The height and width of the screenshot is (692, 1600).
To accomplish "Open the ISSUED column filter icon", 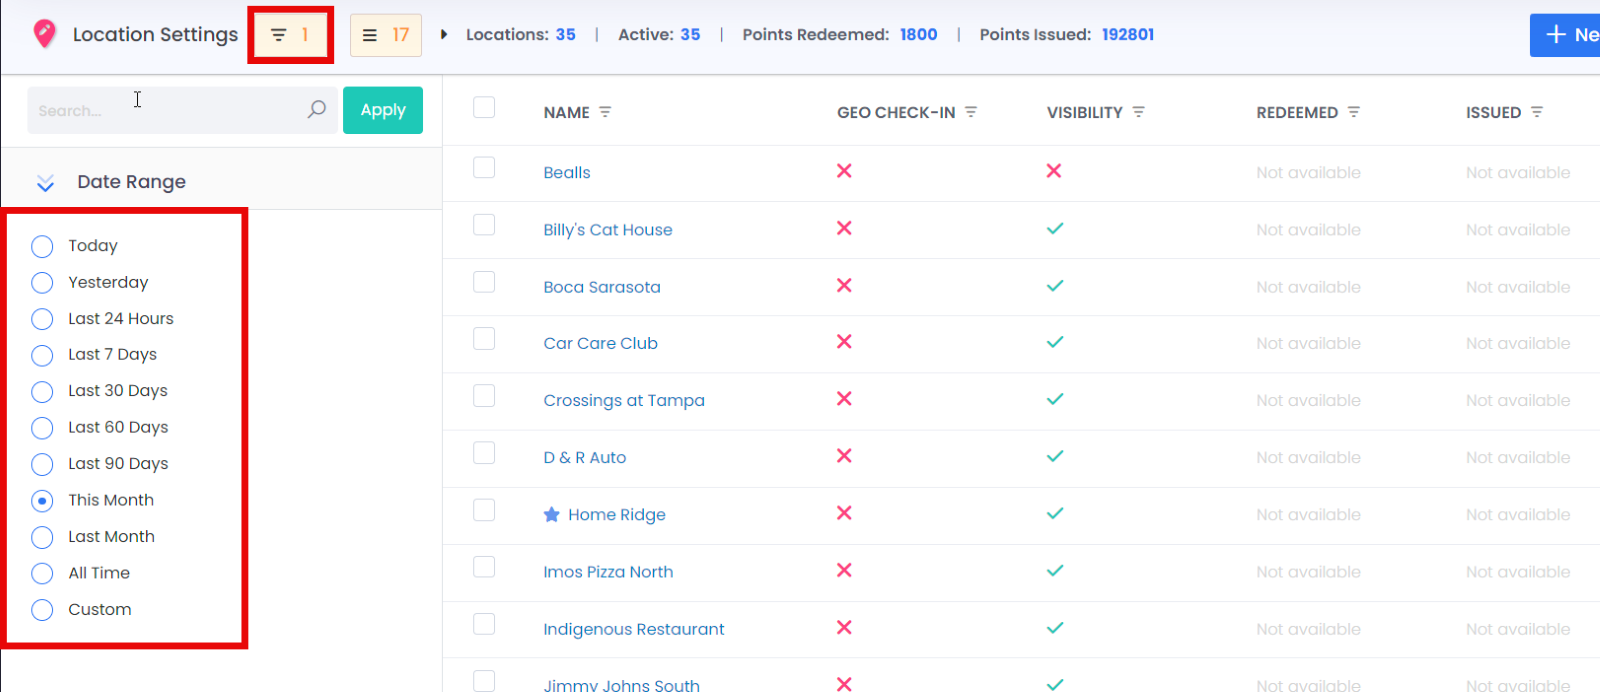I will pyautogui.click(x=1537, y=112).
